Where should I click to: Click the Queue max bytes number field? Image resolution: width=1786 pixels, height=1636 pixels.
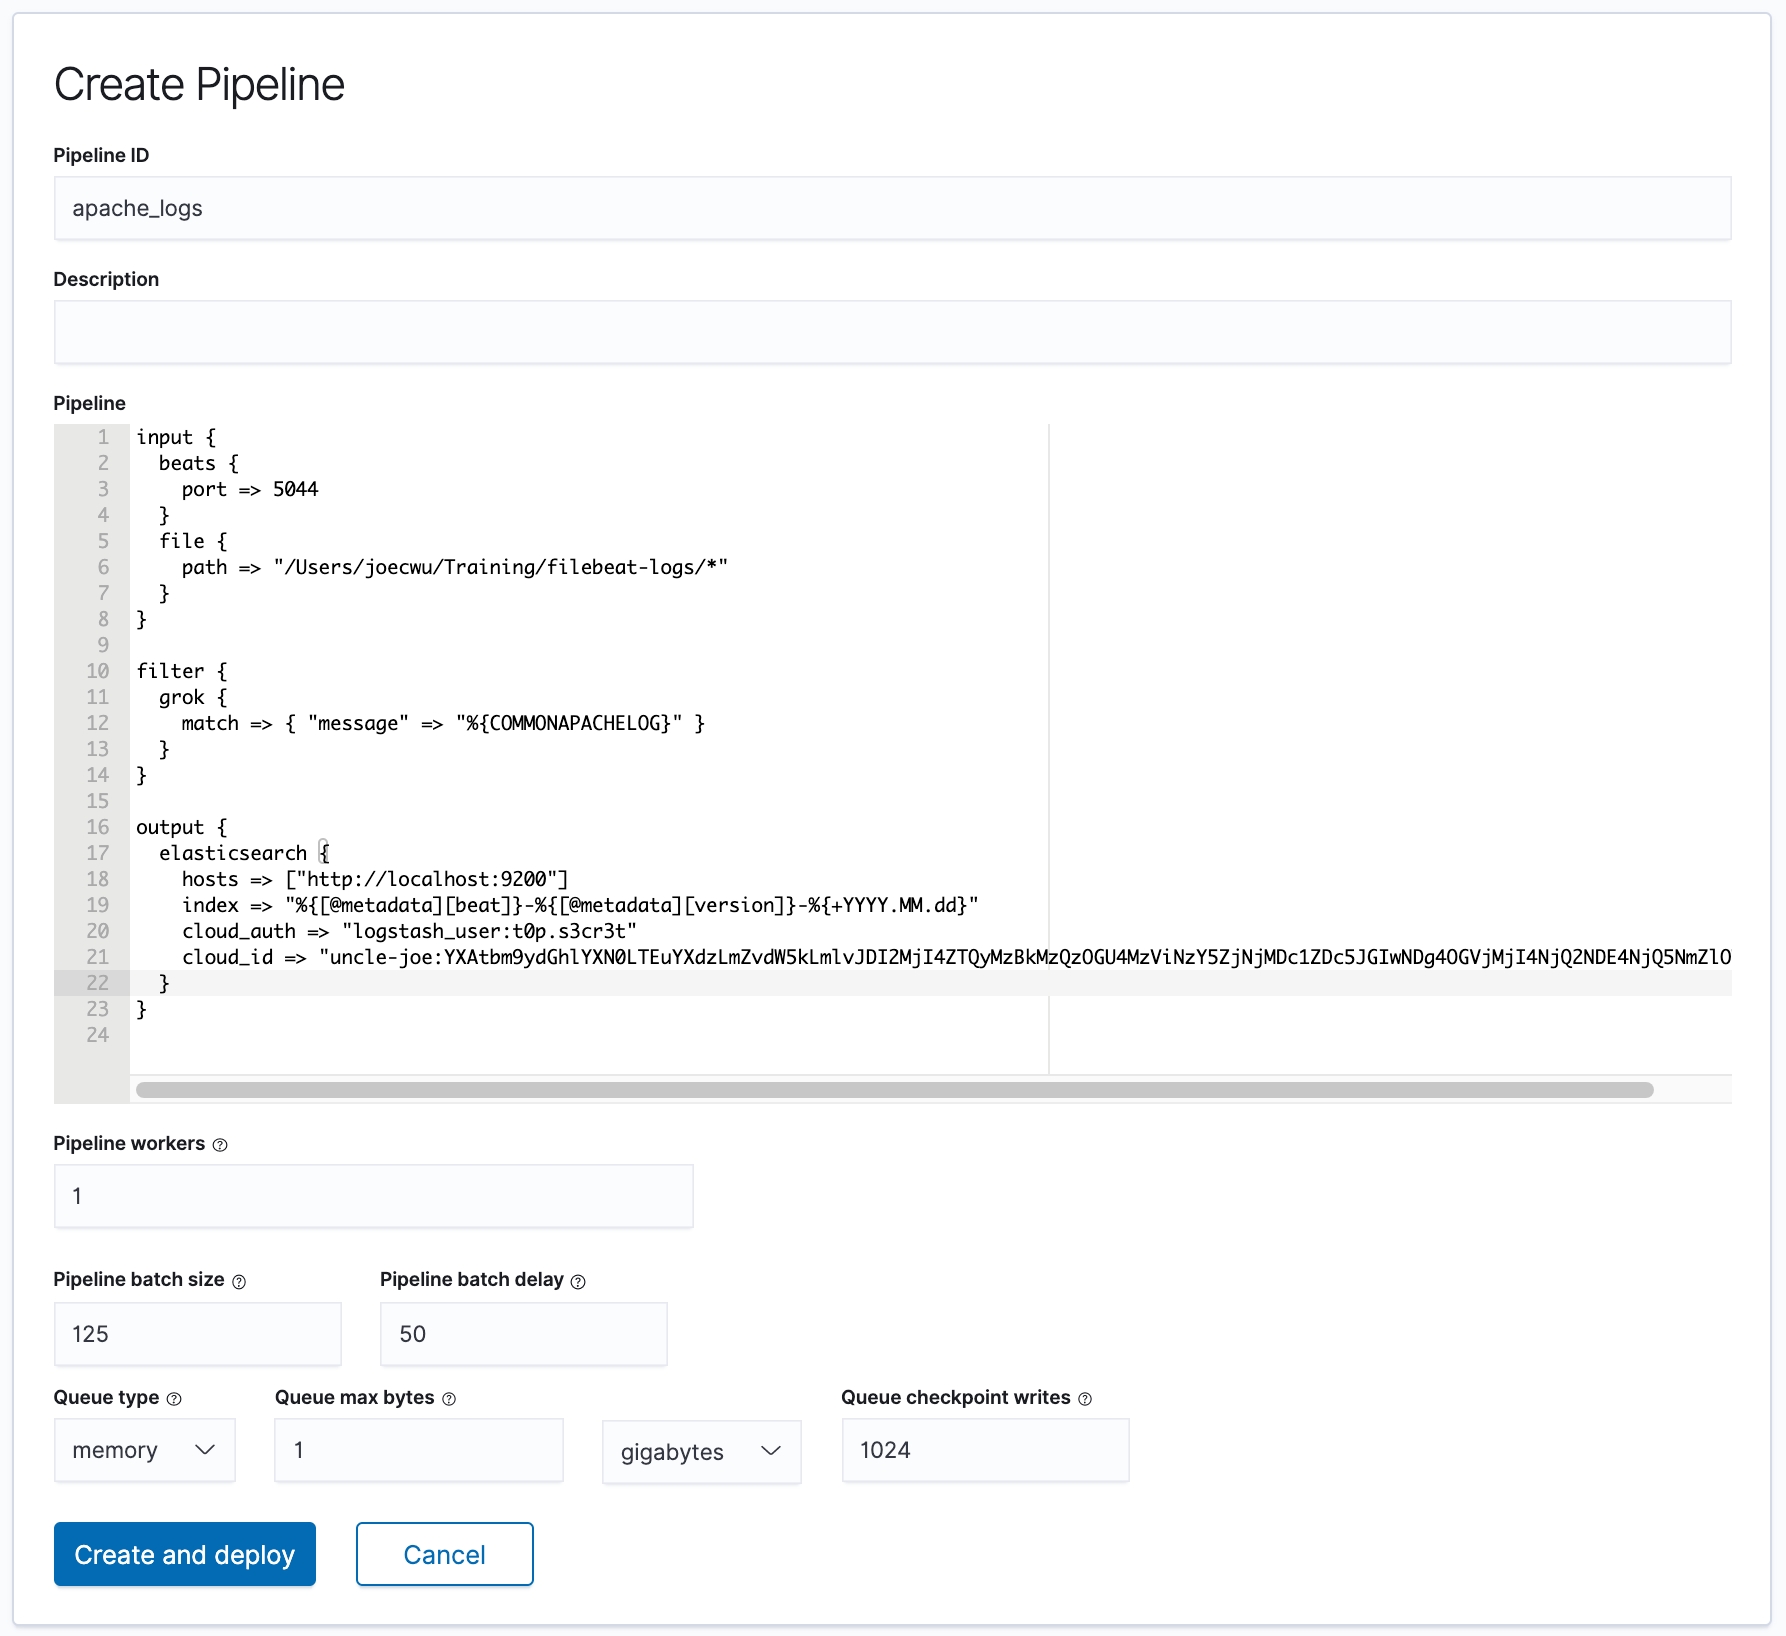point(418,1450)
